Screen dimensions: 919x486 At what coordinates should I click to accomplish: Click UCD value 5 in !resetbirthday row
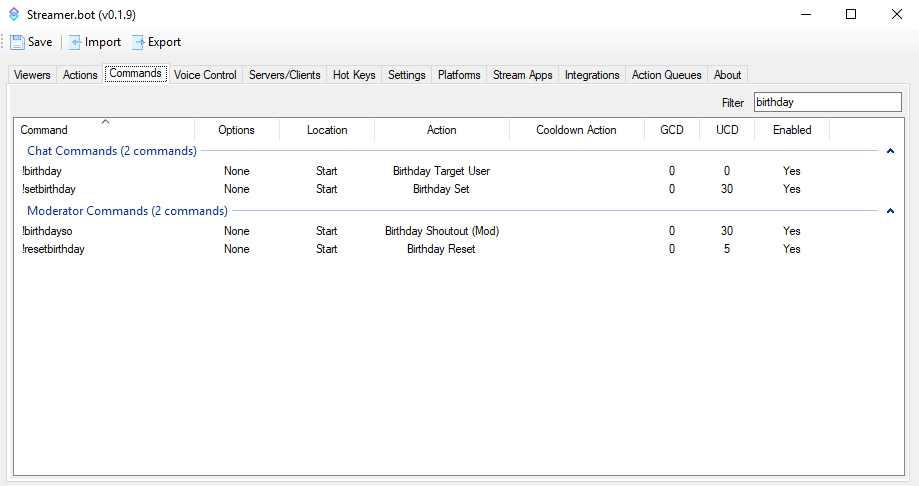pos(727,249)
